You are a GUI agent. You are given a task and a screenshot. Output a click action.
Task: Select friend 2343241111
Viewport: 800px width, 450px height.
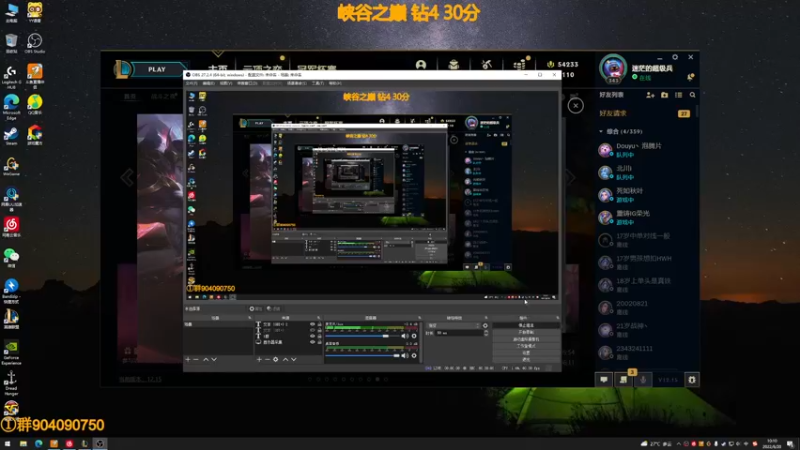645,353
